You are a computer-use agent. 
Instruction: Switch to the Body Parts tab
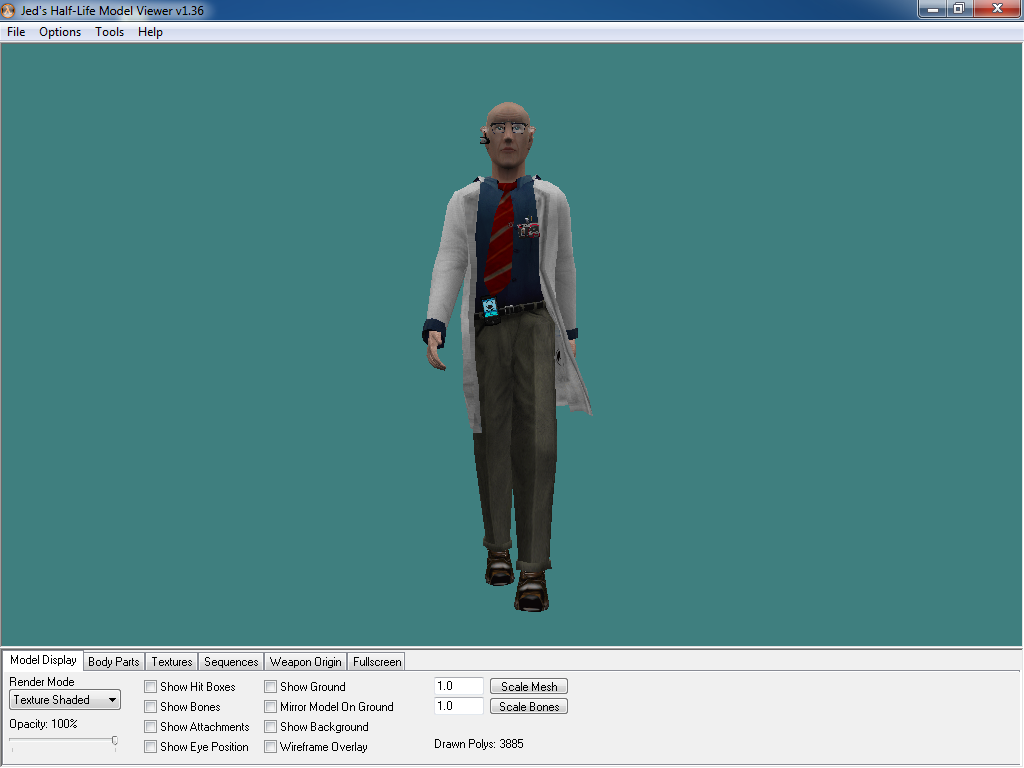(x=114, y=662)
